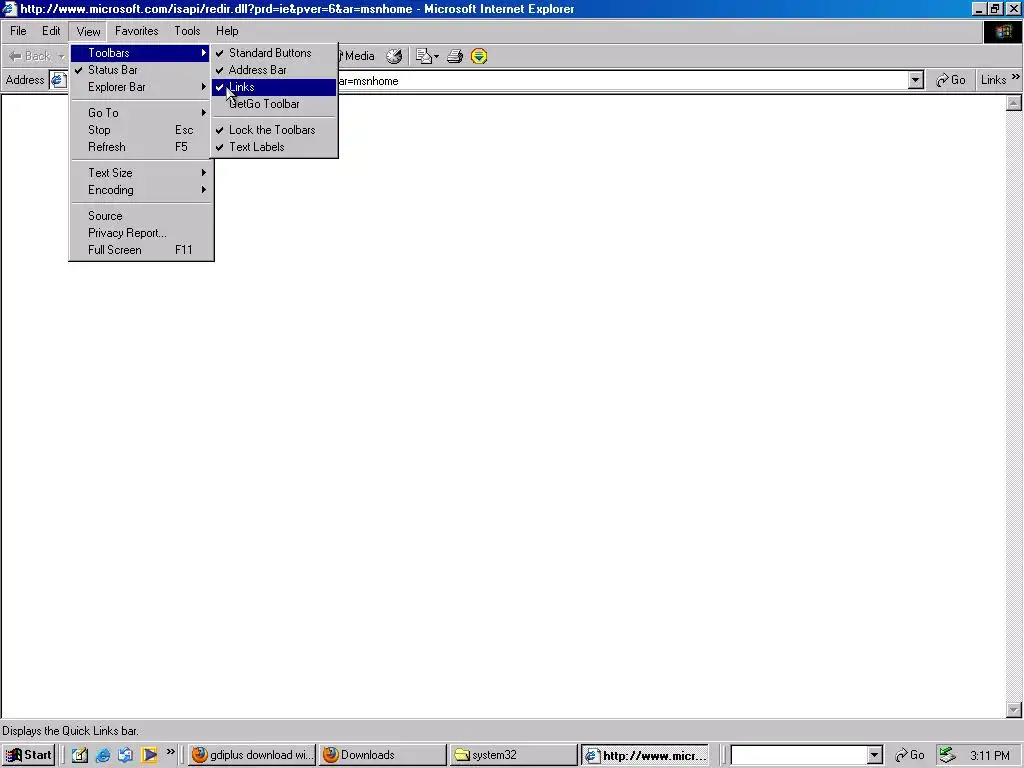Image resolution: width=1024 pixels, height=768 pixels.
Task: Click the http://www.micr... taskbar button
Action: coord(645,755)
